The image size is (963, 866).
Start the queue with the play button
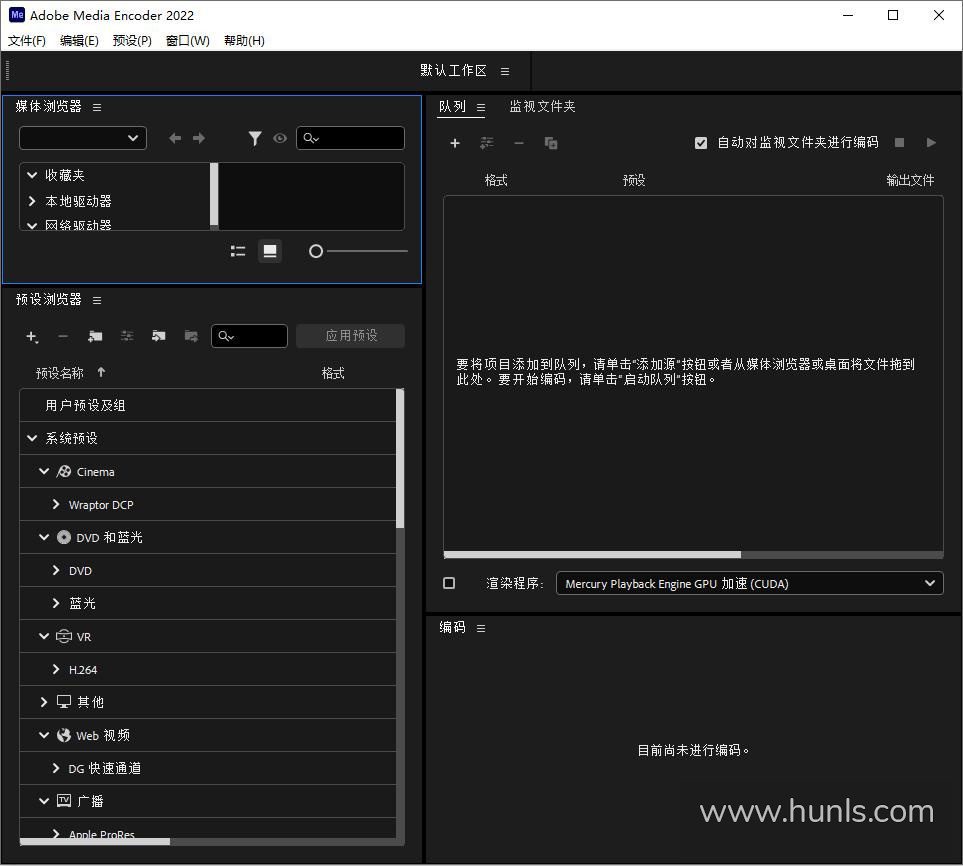(931, 142)
